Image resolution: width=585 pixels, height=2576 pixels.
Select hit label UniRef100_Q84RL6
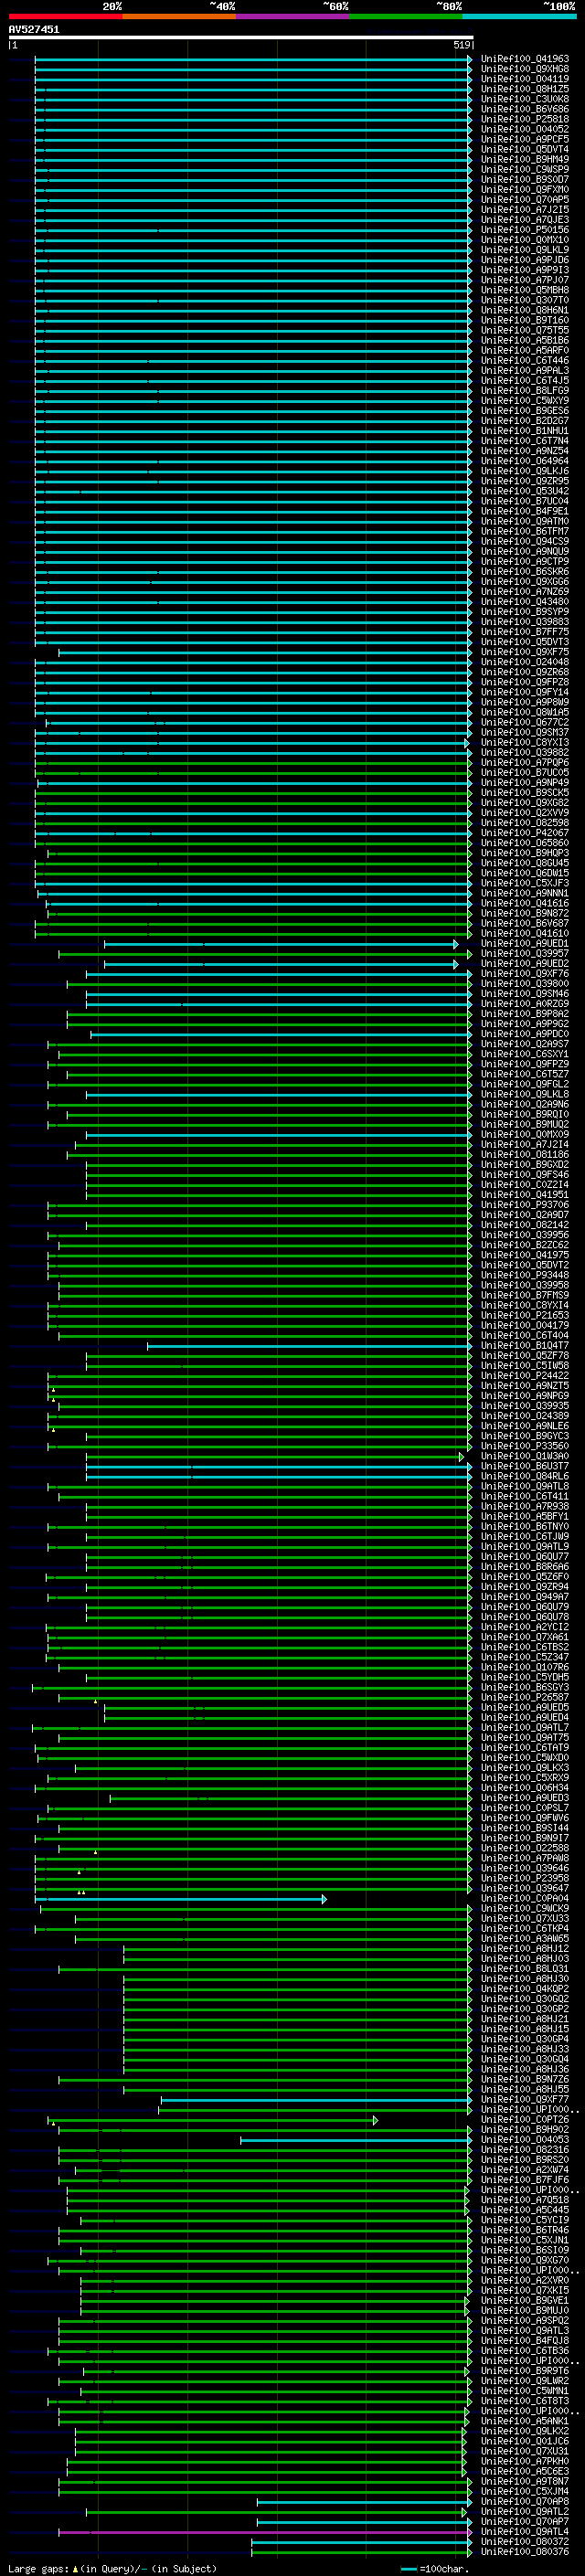coord(524,1476)
